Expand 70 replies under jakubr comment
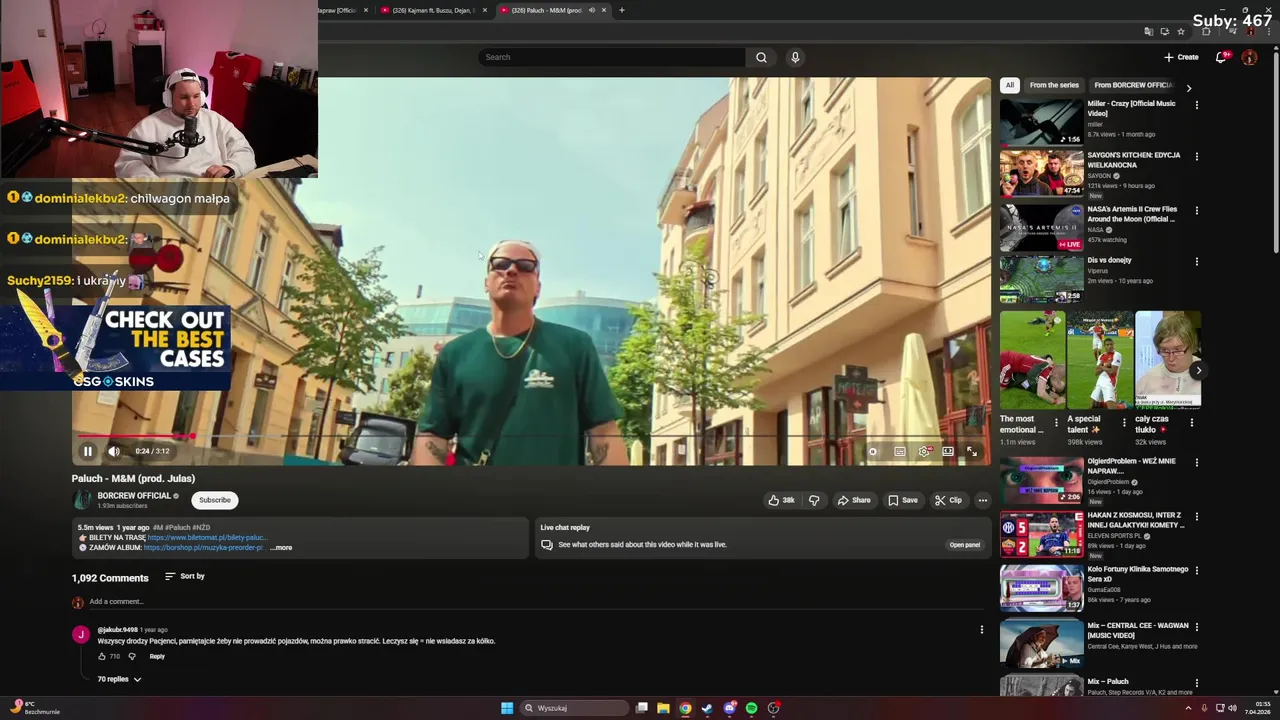The height and width of the screenshot is (720, 1280). [x=119, y=679]
